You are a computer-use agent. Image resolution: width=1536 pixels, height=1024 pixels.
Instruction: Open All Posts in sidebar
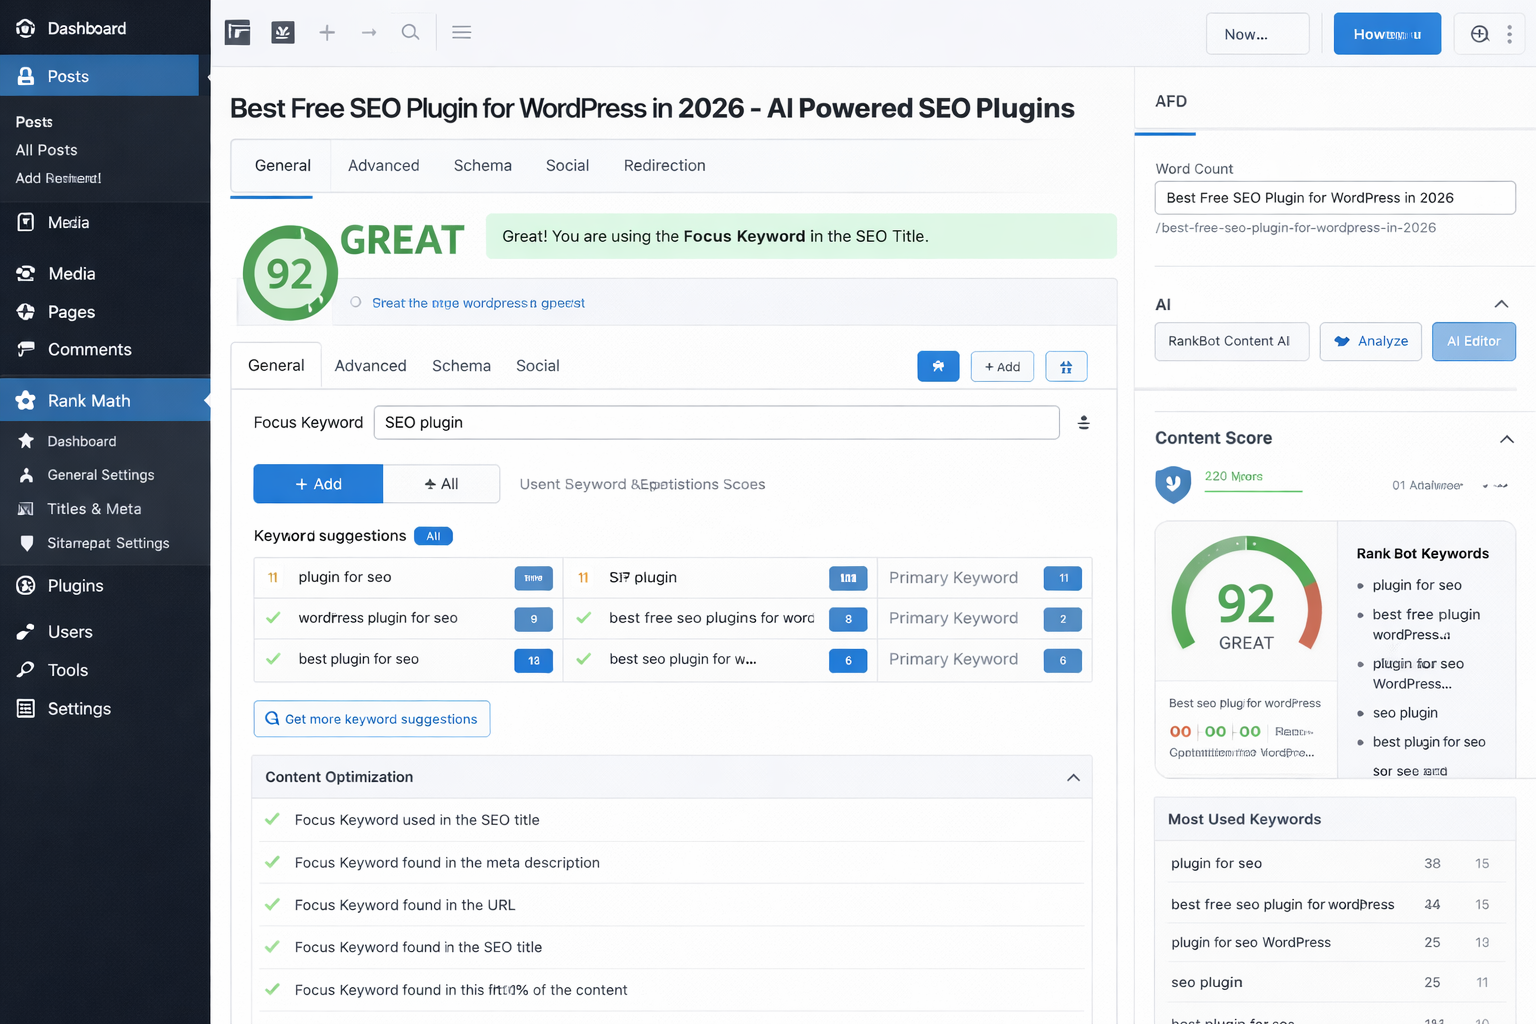[x=46, y=150]
